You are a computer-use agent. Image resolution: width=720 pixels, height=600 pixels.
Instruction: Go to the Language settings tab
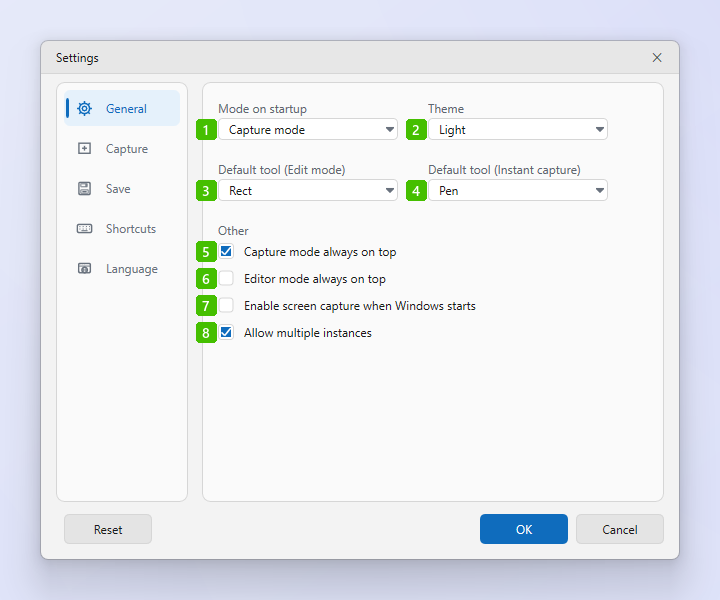pos(122,268)
